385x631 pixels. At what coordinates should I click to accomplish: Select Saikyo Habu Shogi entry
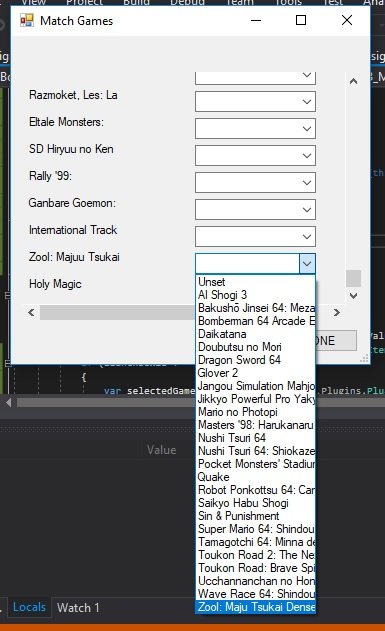click(x=255, y=503)
